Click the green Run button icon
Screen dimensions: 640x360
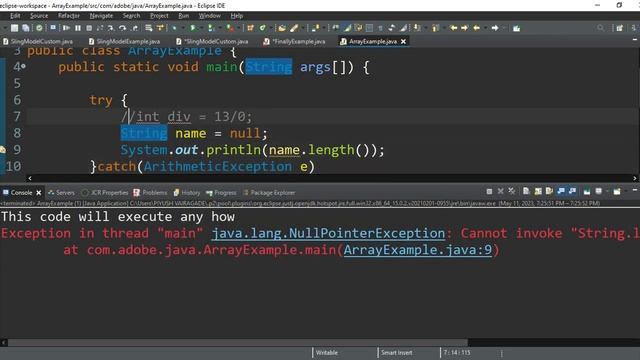(x=193, y=28)
